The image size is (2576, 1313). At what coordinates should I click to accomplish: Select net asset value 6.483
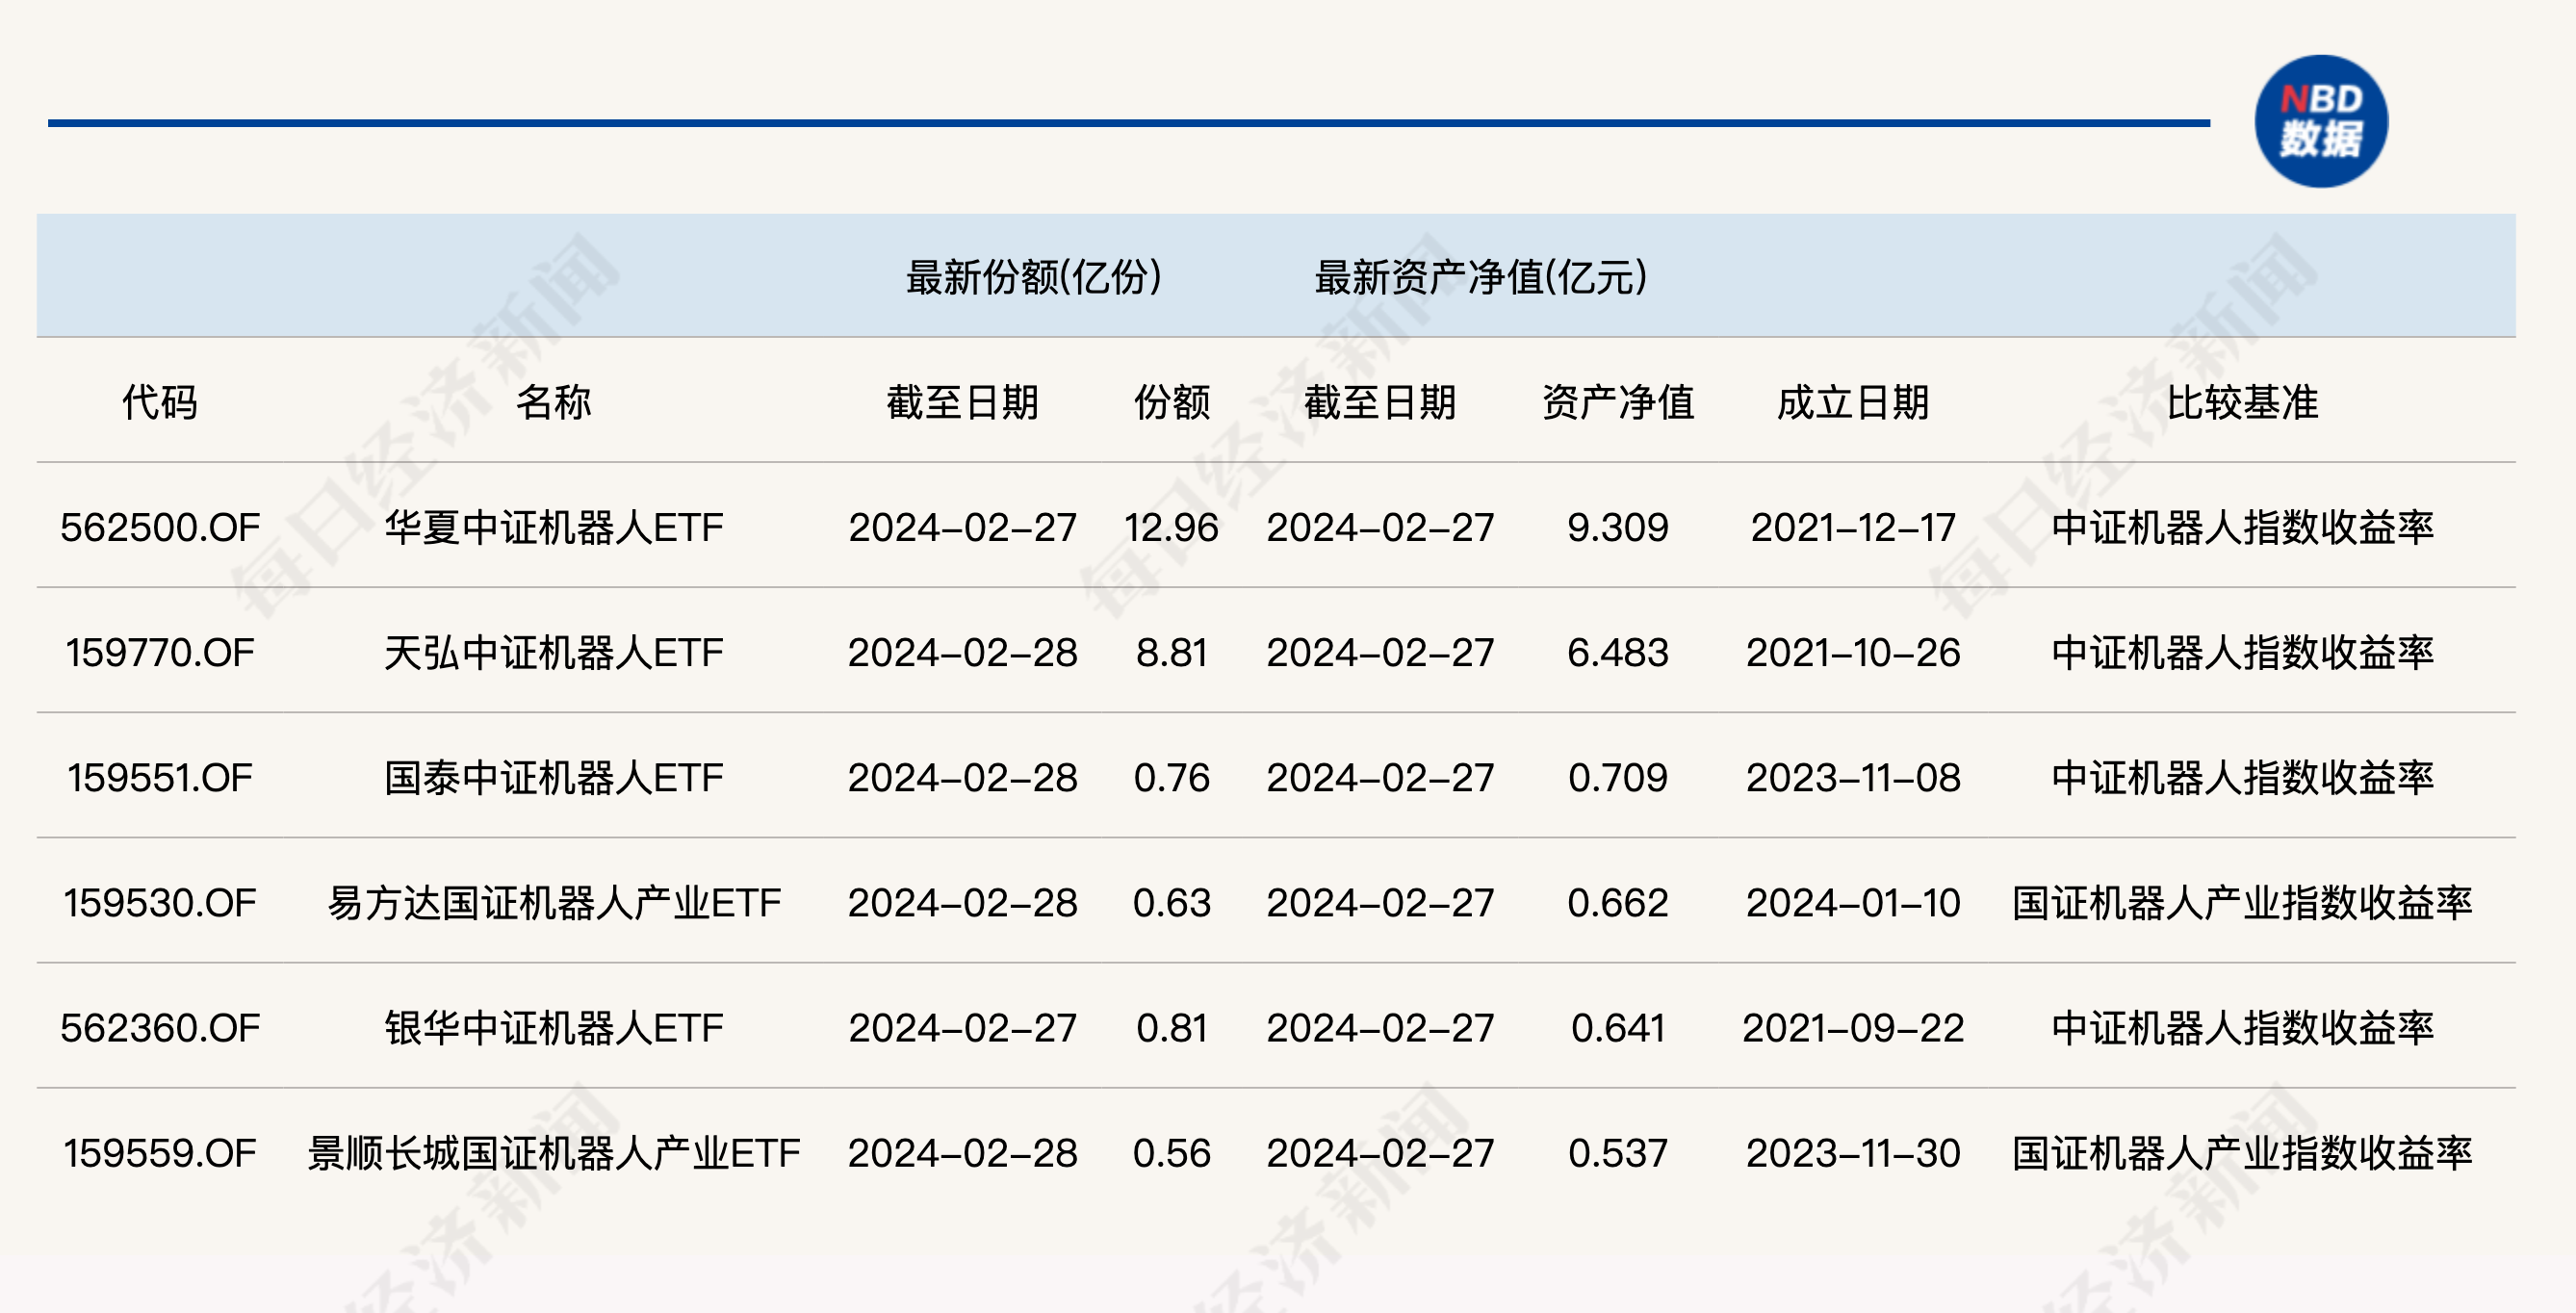[x=1618, y=652]
